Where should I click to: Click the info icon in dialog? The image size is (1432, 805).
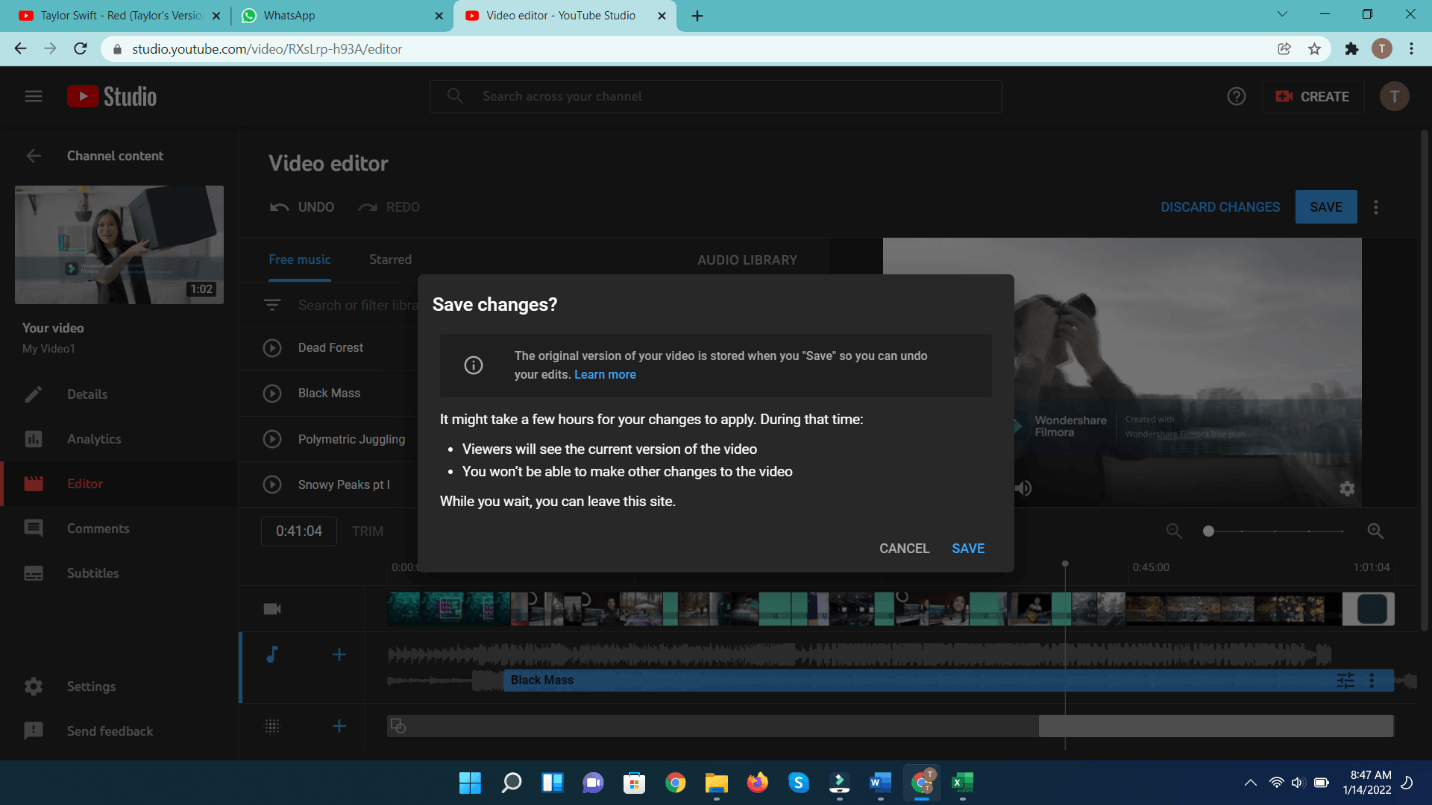(x=474, y=365)
